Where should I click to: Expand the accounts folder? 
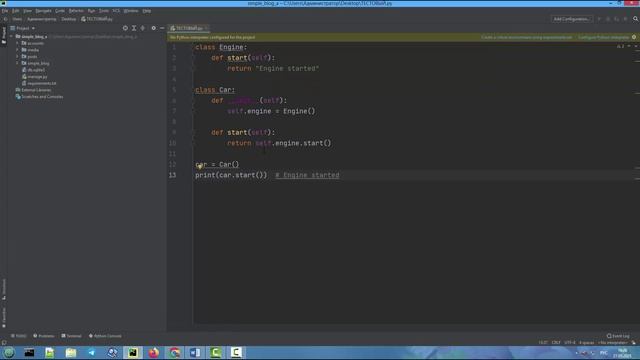tap(18, 43)
